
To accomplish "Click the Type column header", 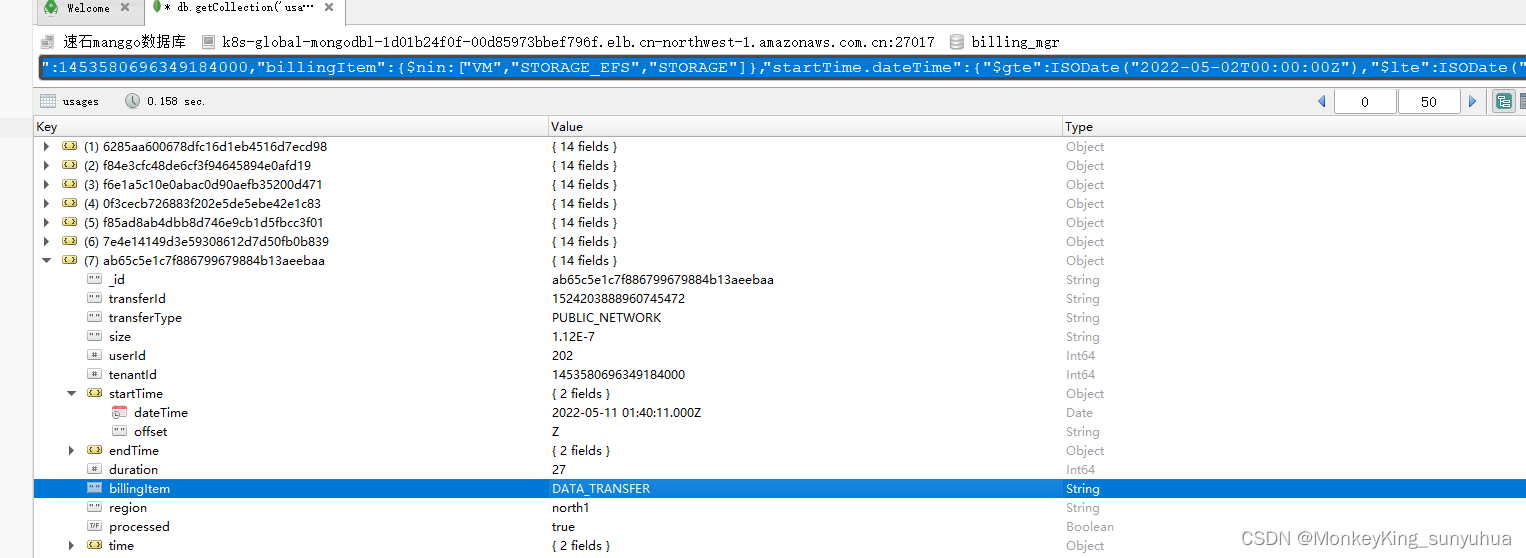I will pos(1294,127).
